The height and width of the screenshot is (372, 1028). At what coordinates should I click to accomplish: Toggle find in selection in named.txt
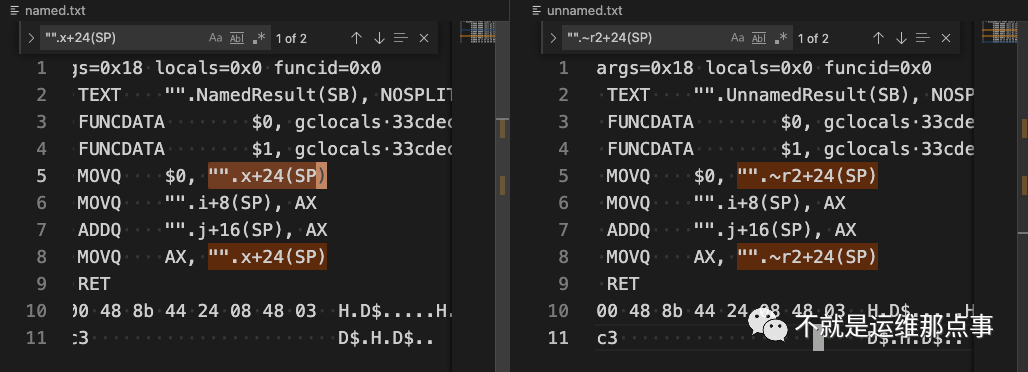coord(401,38)
